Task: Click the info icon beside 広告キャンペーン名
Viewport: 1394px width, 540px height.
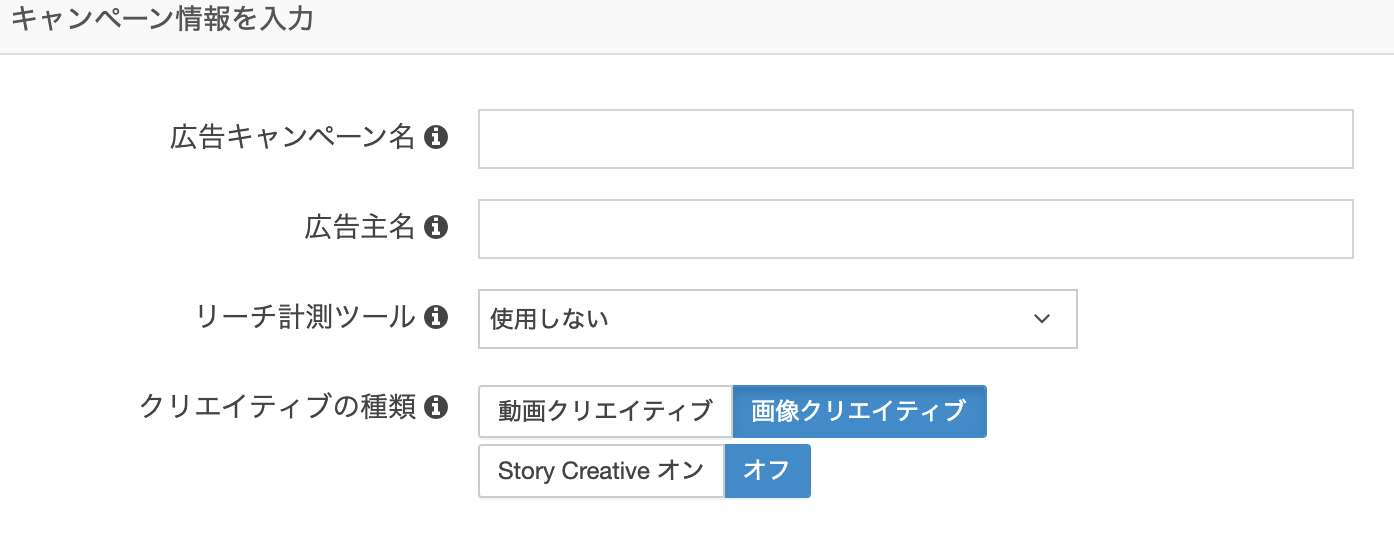Action: pos(435,138)
